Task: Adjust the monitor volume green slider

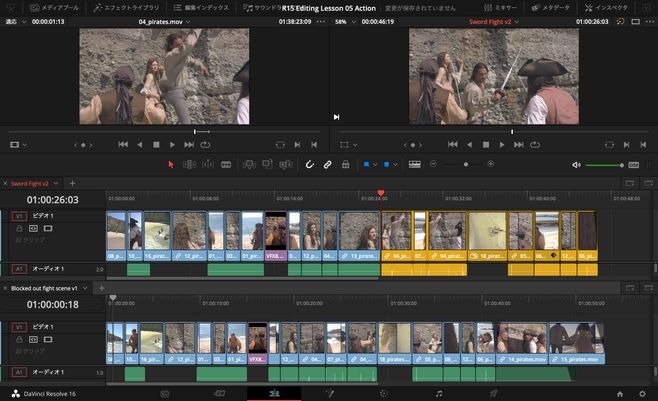Action: point(604,165)
